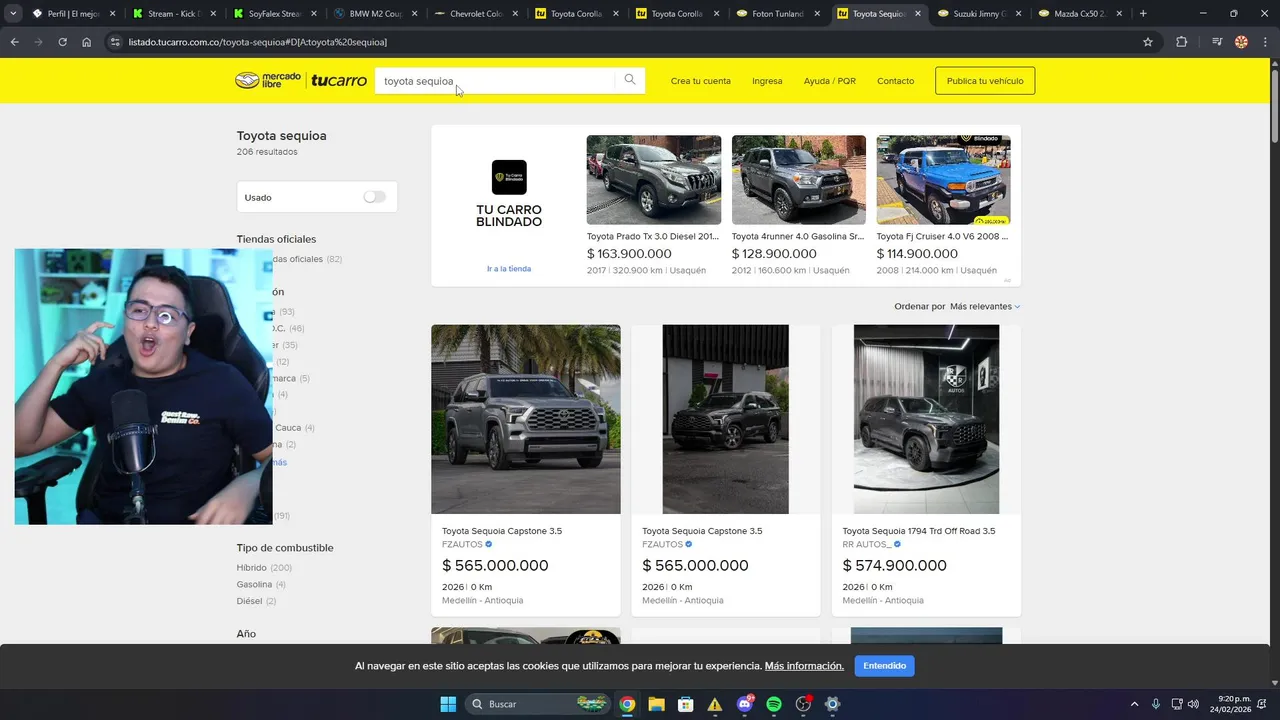This screenshot has width=1280, height=720.
Task: Open a new browser tab with plus icon
Action: [1143, 14]
